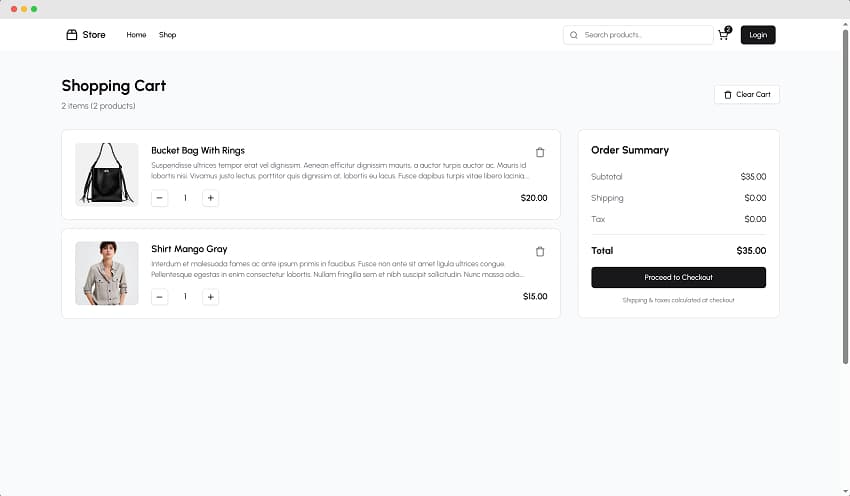
Task: Click the Store logo icon
Action: pos(72,35)
